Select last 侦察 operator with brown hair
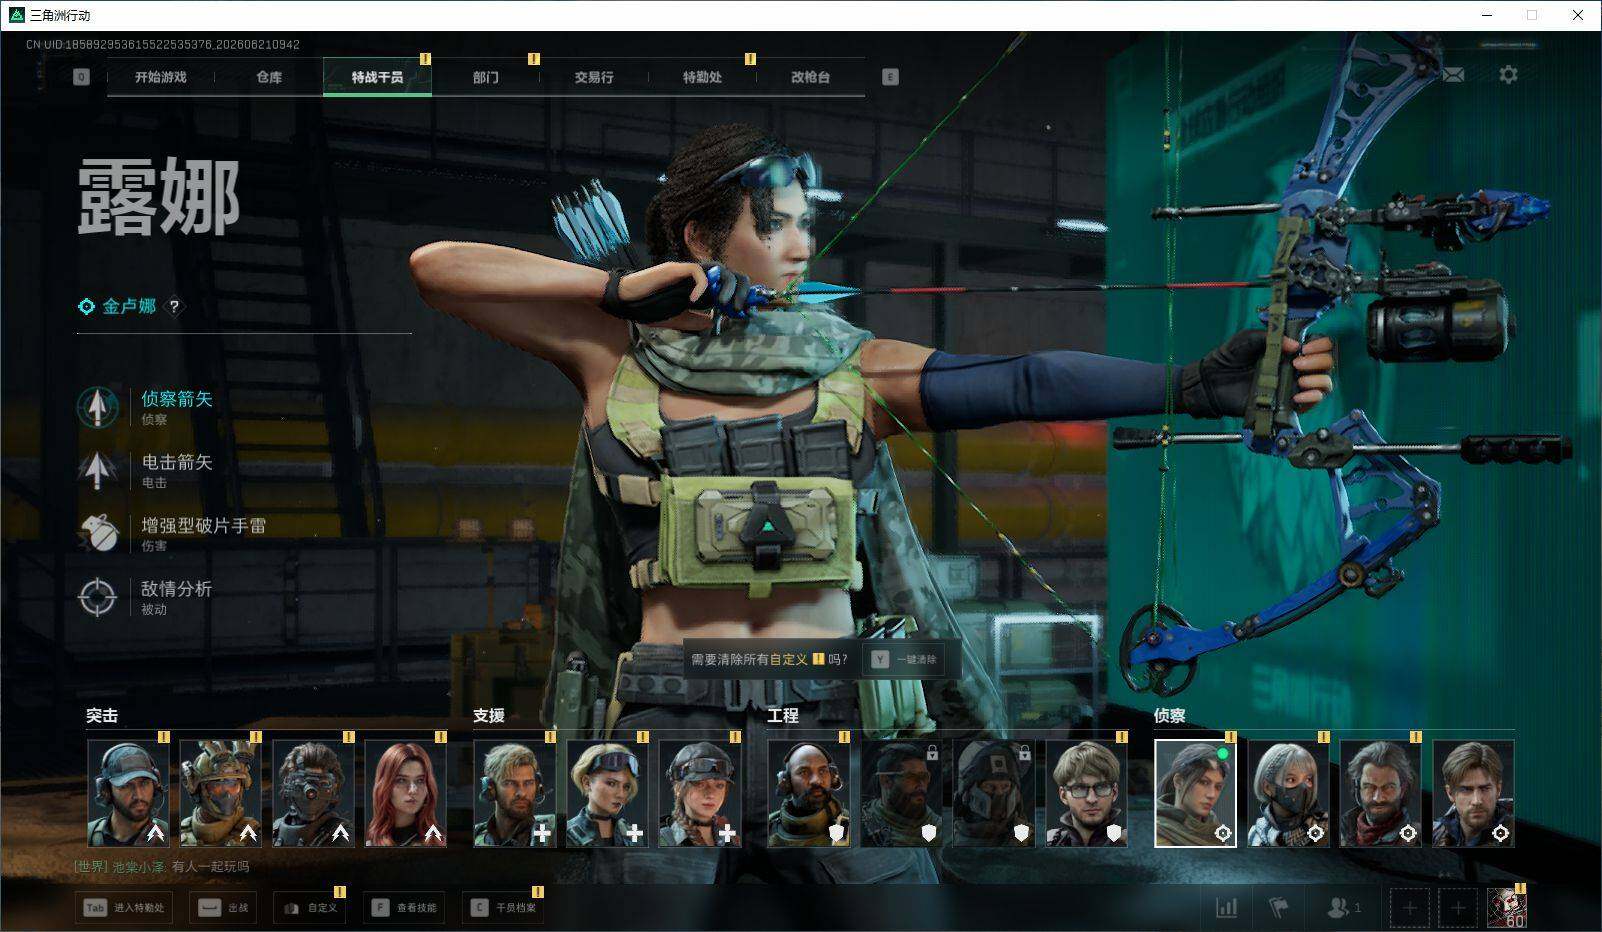The height and width of the screenshot is (932, 1602). 1474,793
